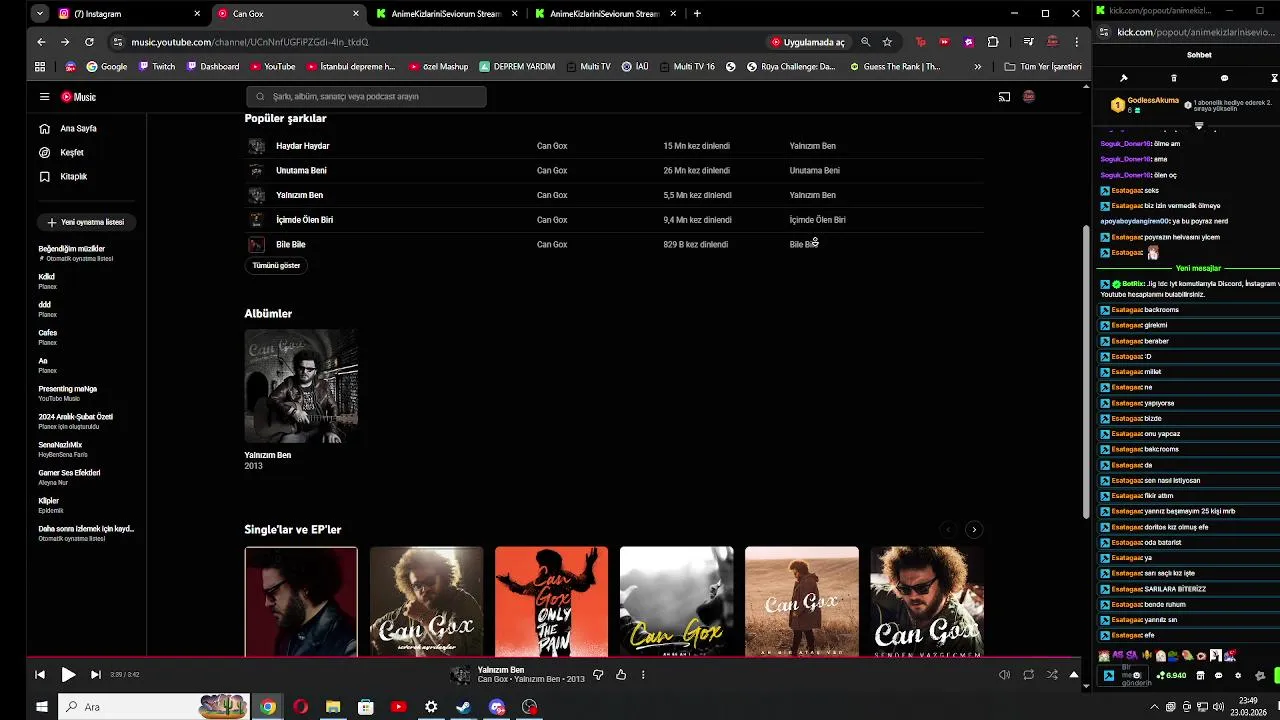Switch to the Instagram tab

[x=129, y=14]
